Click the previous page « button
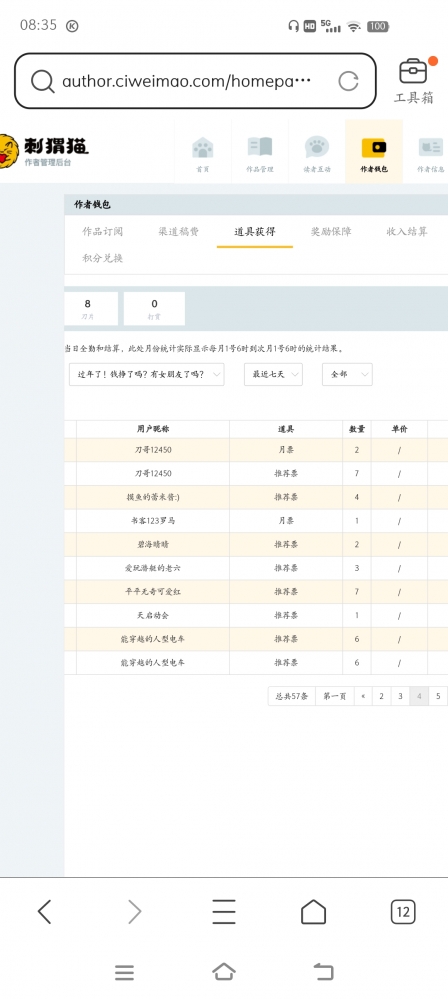 (x=363, y=696)
